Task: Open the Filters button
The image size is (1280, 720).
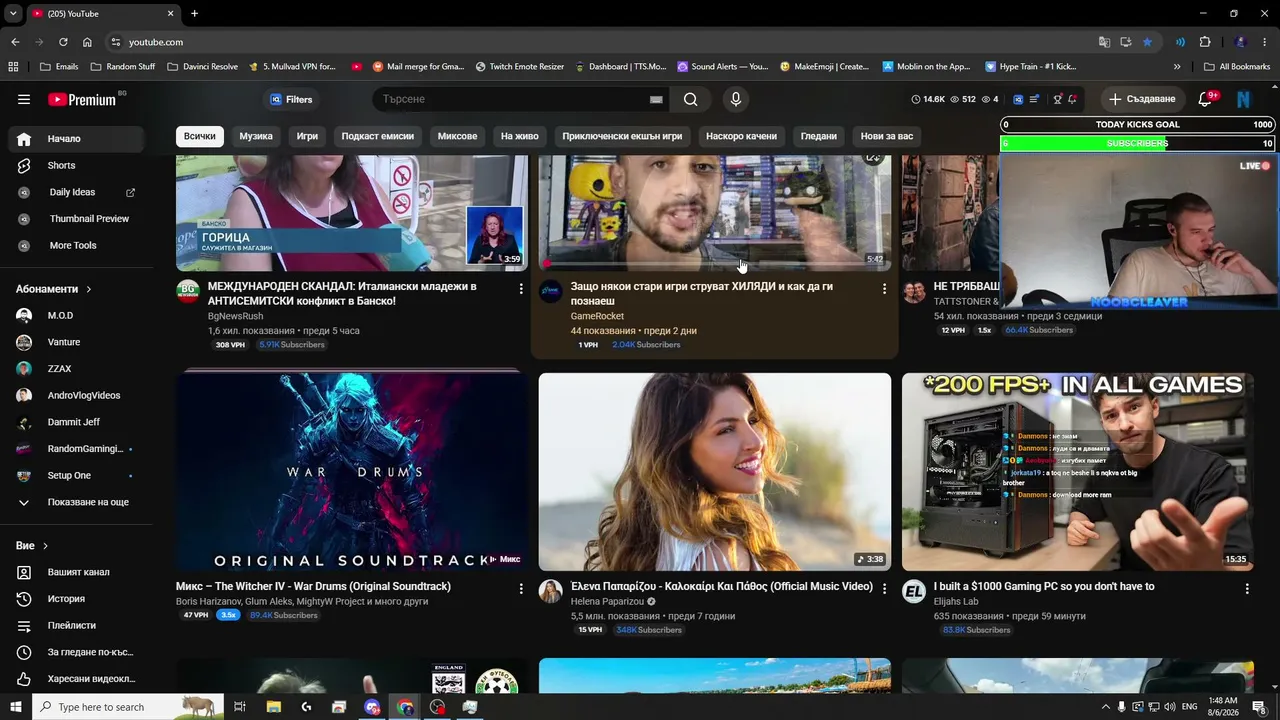Action: pos(291,99)
